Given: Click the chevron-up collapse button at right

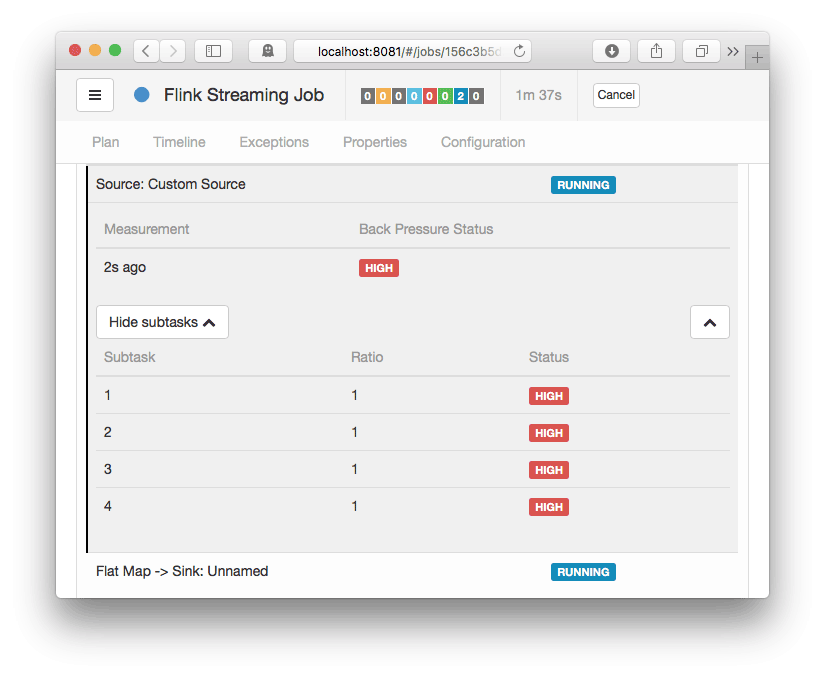Looking at the screenshot, I should tap(710, 322).
